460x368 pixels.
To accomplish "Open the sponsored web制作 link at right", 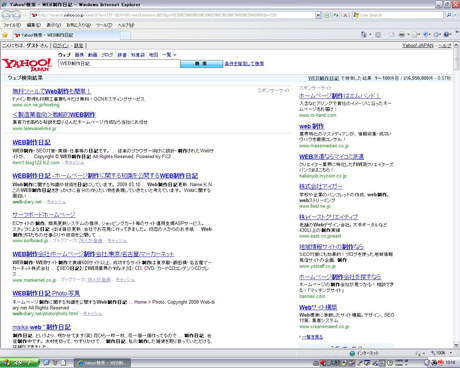I will 311,126.
